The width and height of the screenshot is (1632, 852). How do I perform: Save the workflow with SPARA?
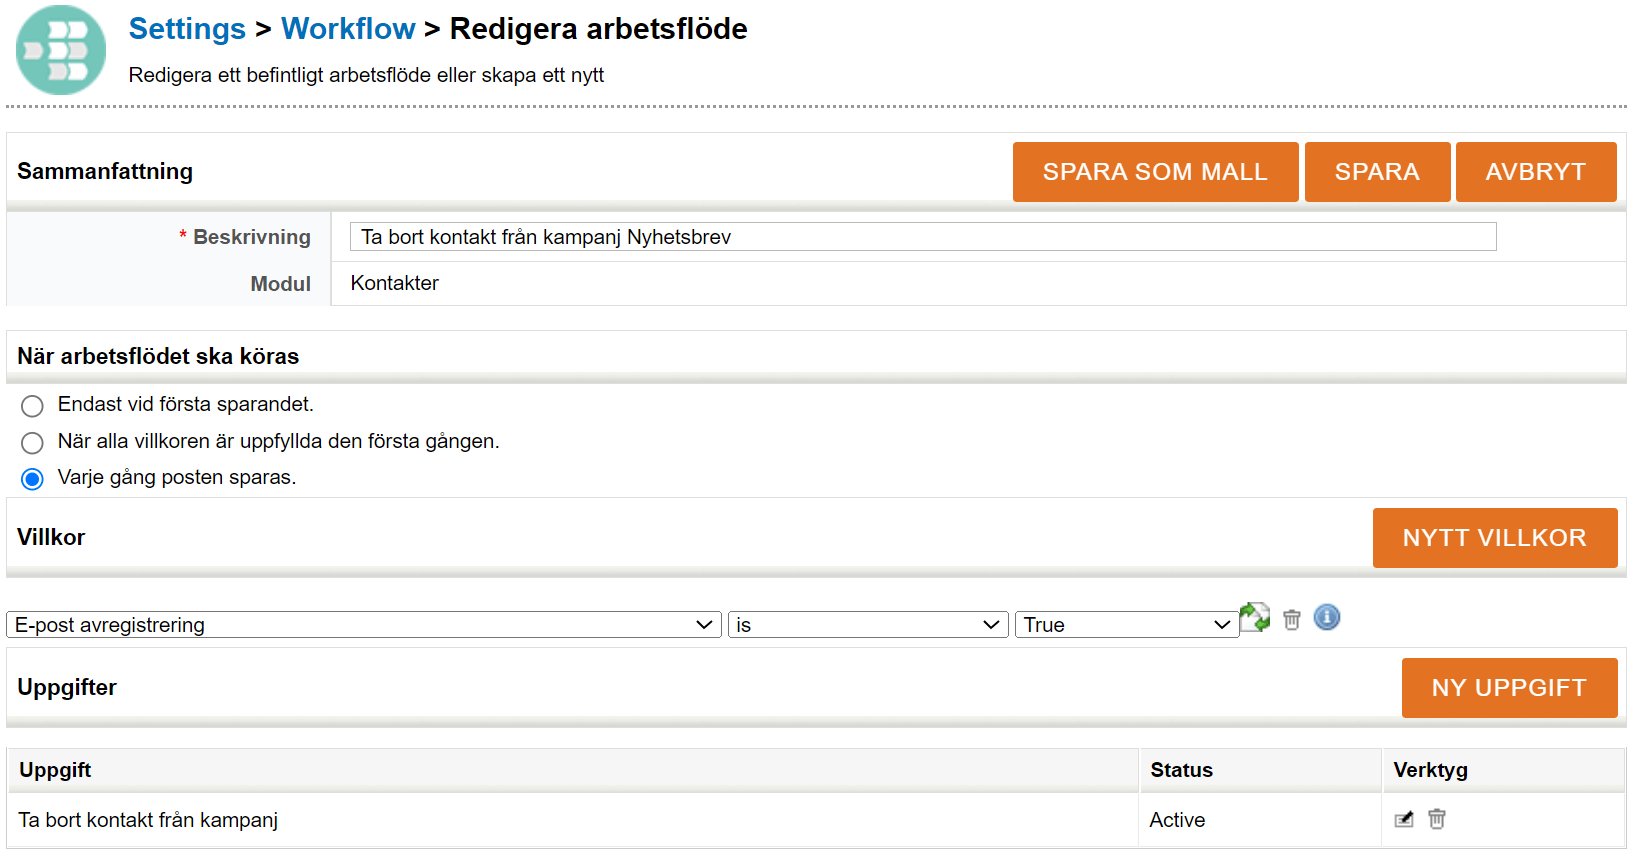point(1376,172)
